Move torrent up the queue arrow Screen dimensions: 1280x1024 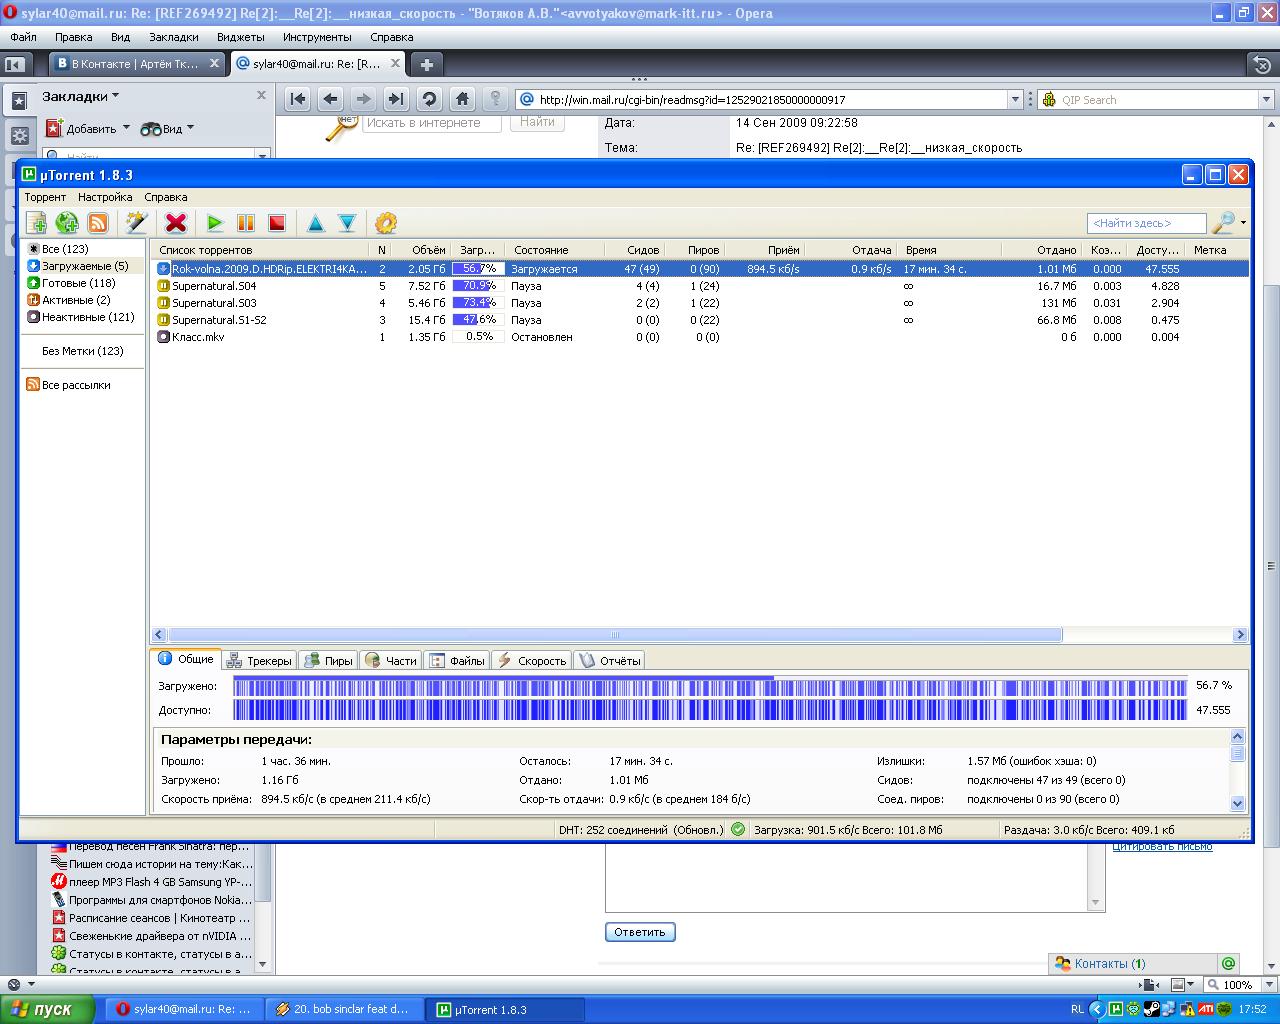316,223
